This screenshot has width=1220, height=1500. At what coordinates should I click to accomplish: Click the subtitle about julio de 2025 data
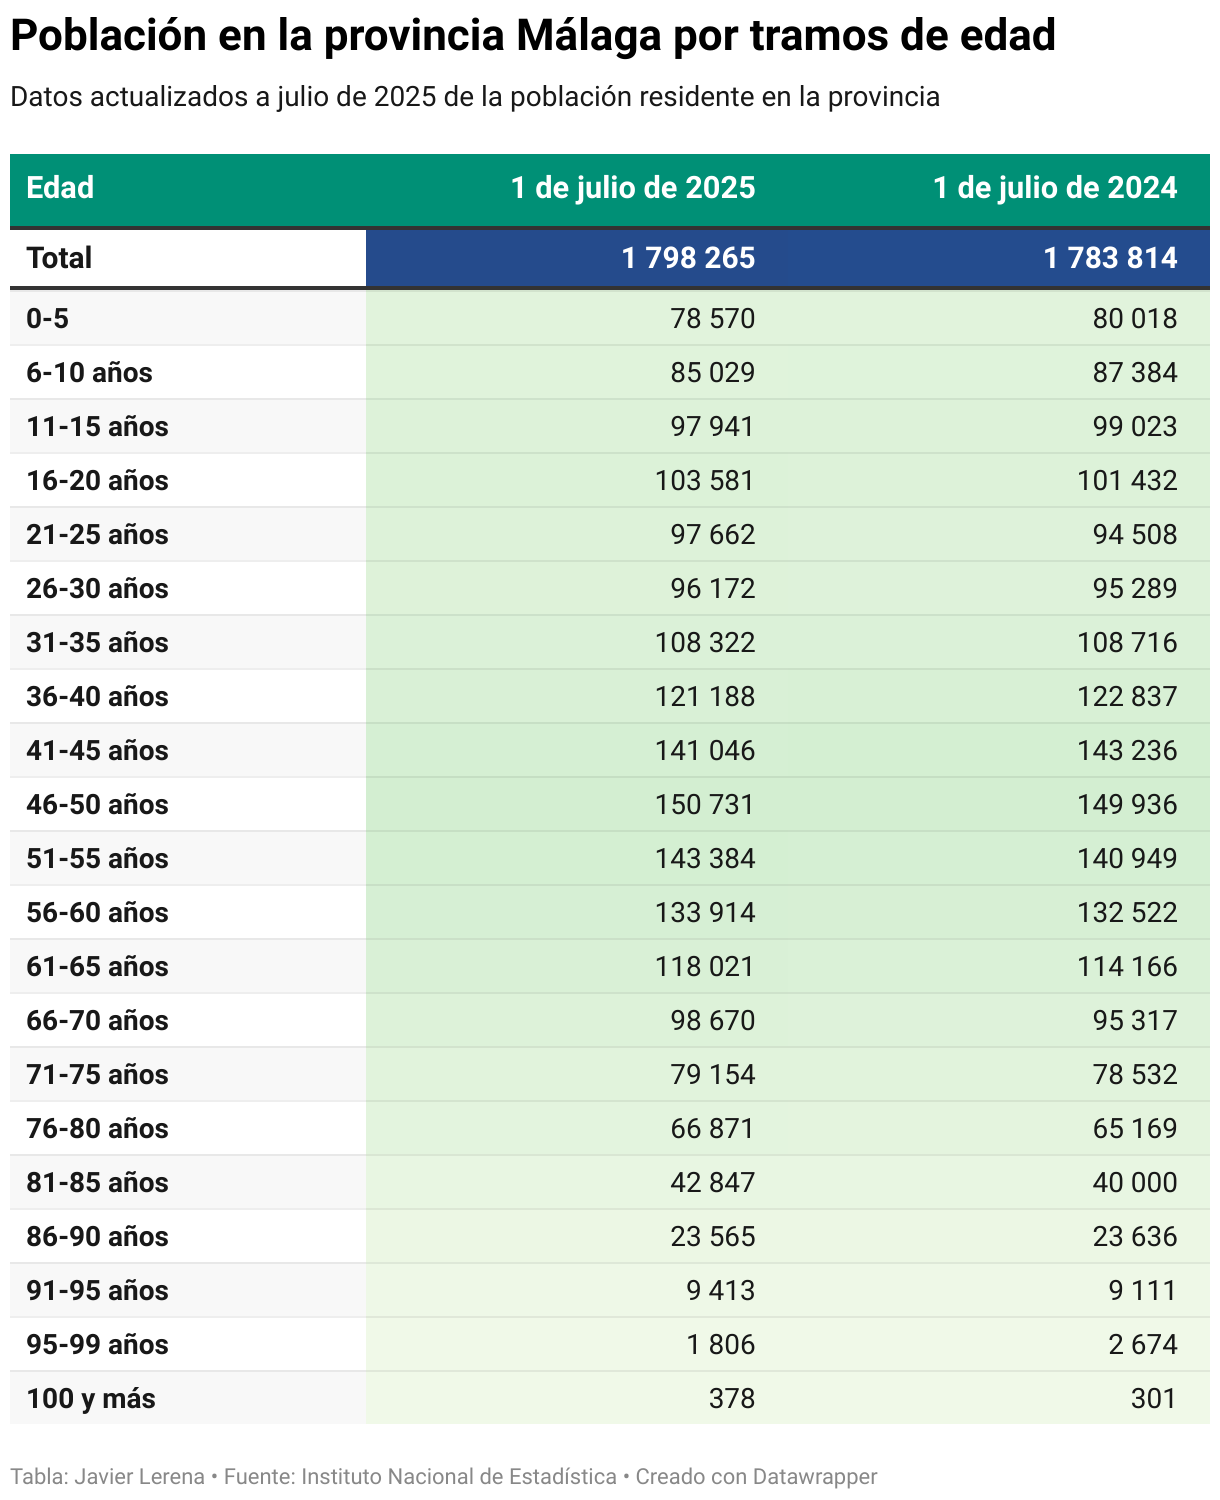(x=475, y=97)
